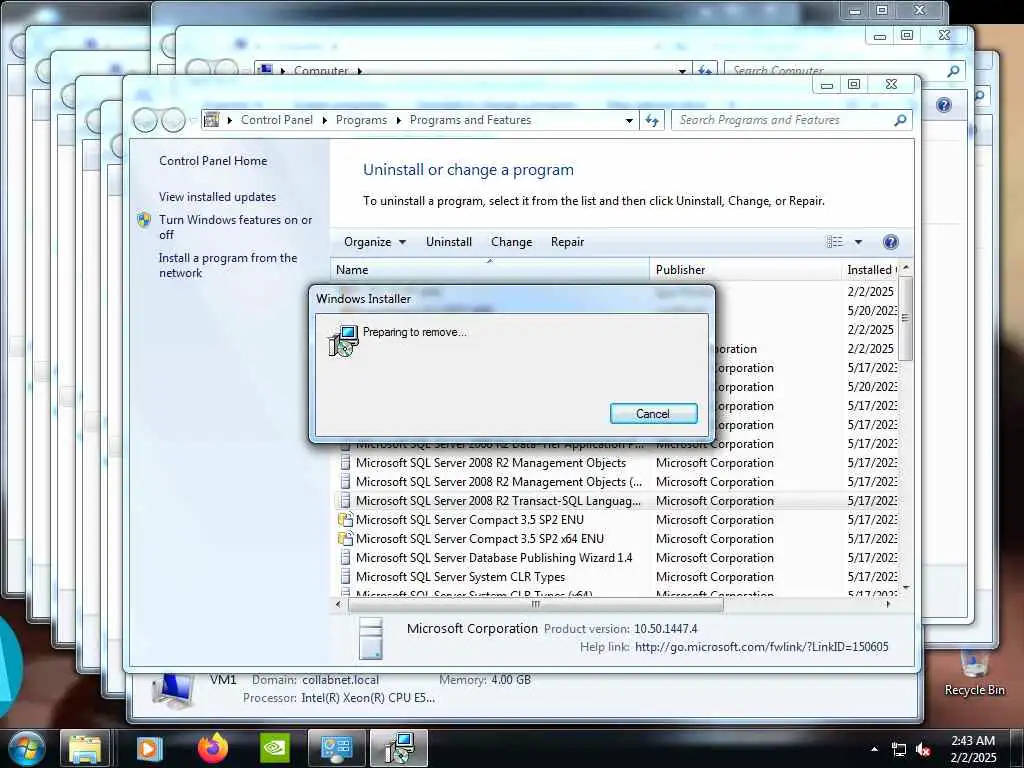Open the Recycle Bin desktop icon
Viewport: 1024px width, 768px height.
click(974, 673)
